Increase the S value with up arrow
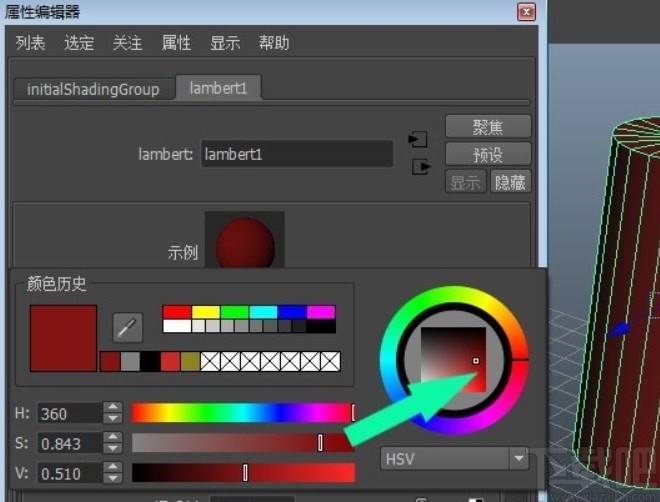This screenshot has height=502, width=660. 112,437
